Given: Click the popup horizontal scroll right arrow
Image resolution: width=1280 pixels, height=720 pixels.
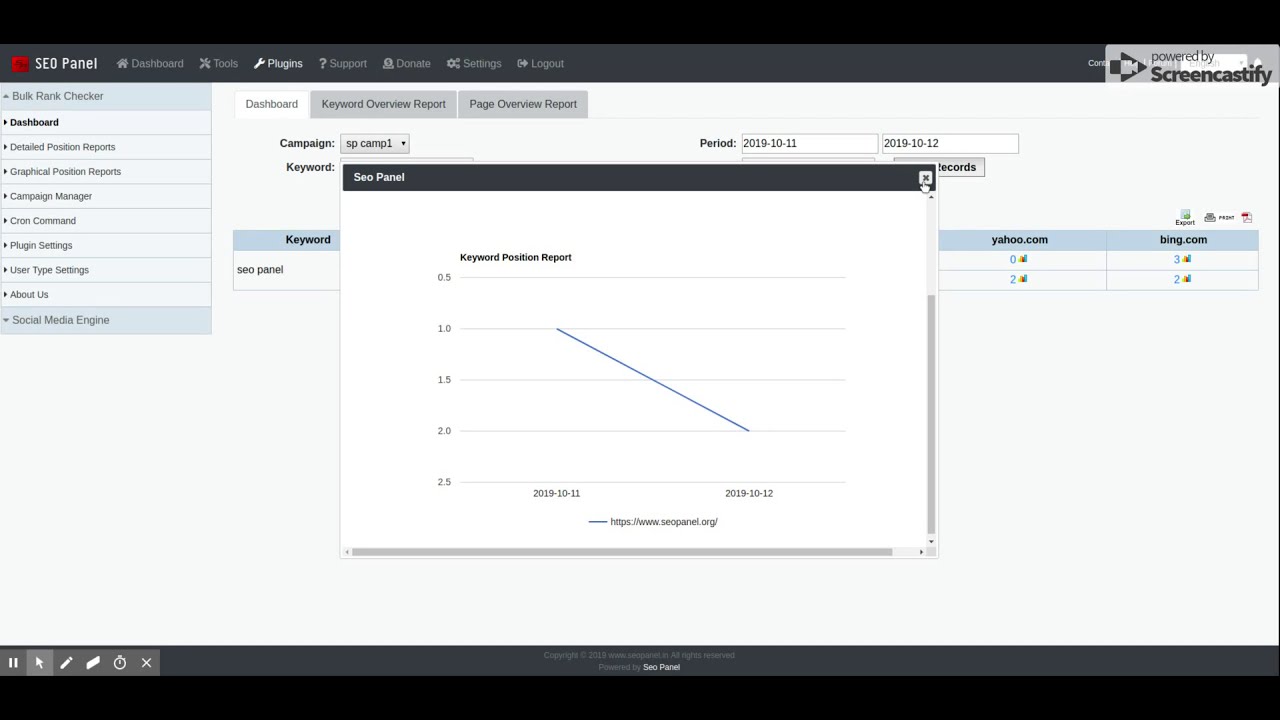Looking at the screenshot, I should coord(921,552).
